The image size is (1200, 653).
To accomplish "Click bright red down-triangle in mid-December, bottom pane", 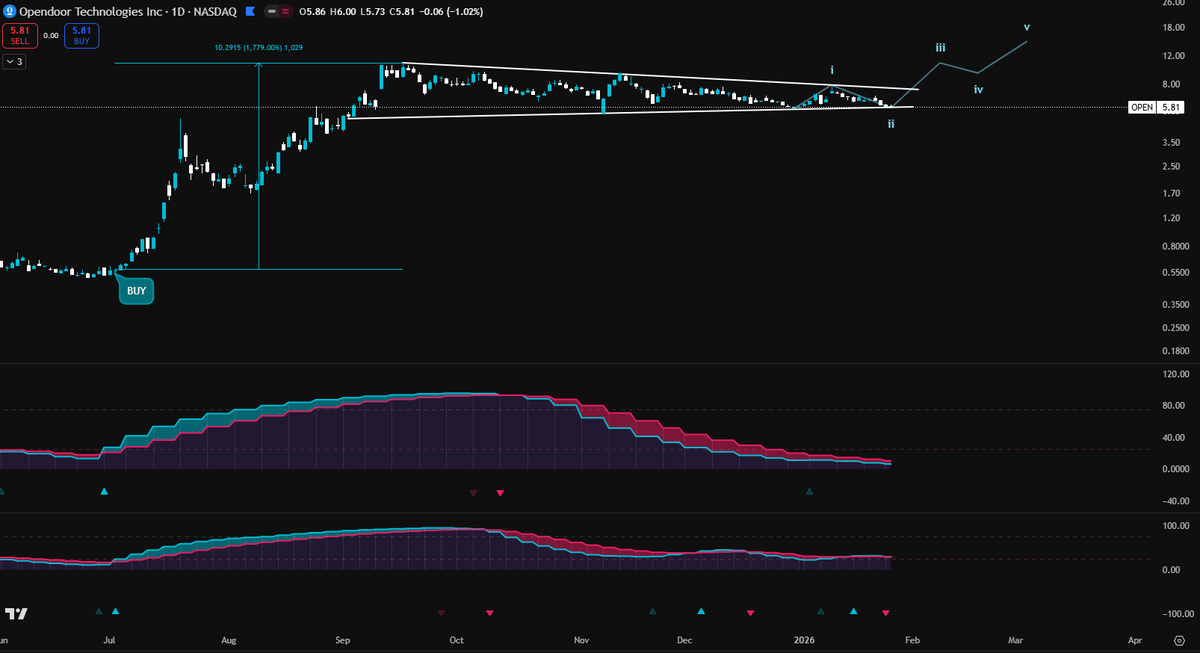I will click(751, 613).
